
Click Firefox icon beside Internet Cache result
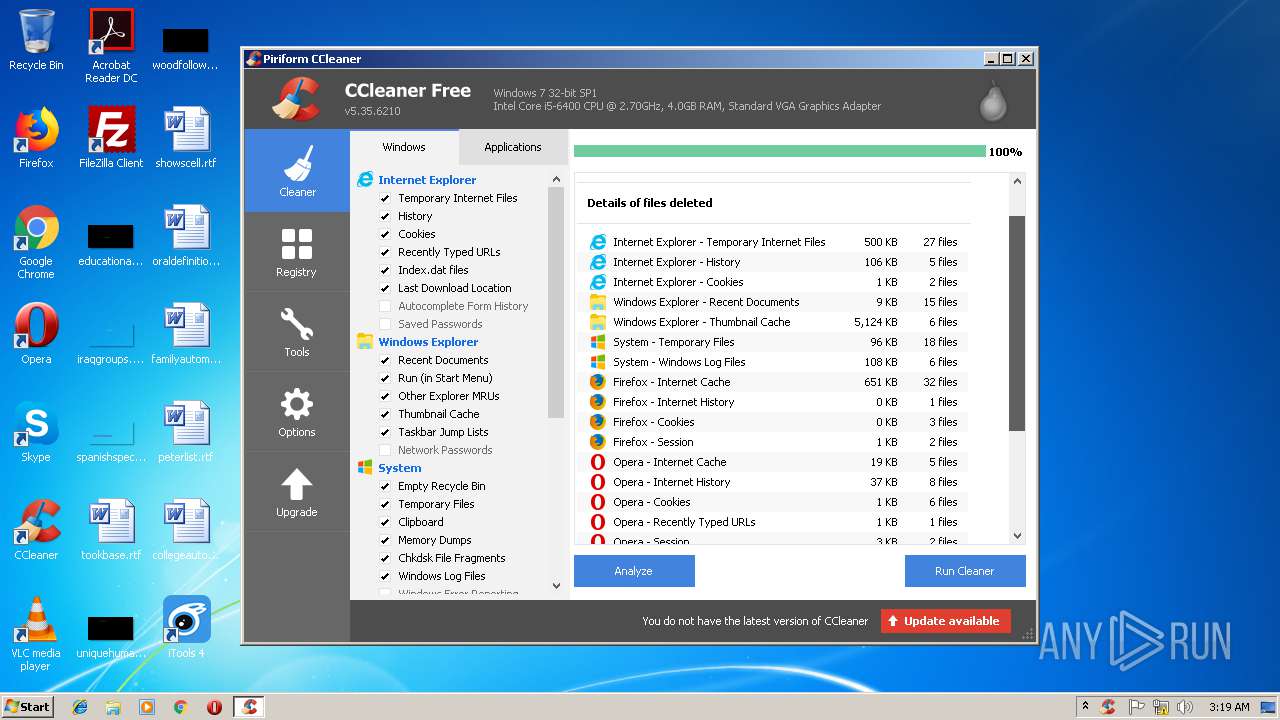[598, 382]
